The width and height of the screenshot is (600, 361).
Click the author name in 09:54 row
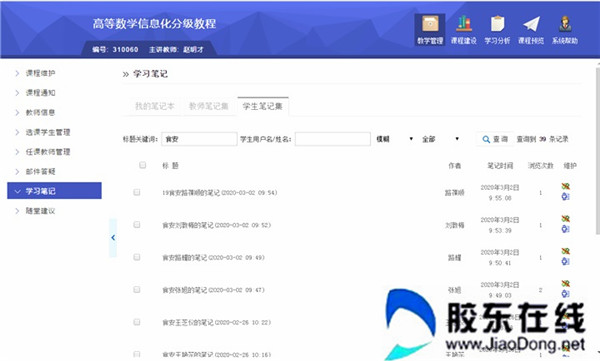tap(454, 193)
